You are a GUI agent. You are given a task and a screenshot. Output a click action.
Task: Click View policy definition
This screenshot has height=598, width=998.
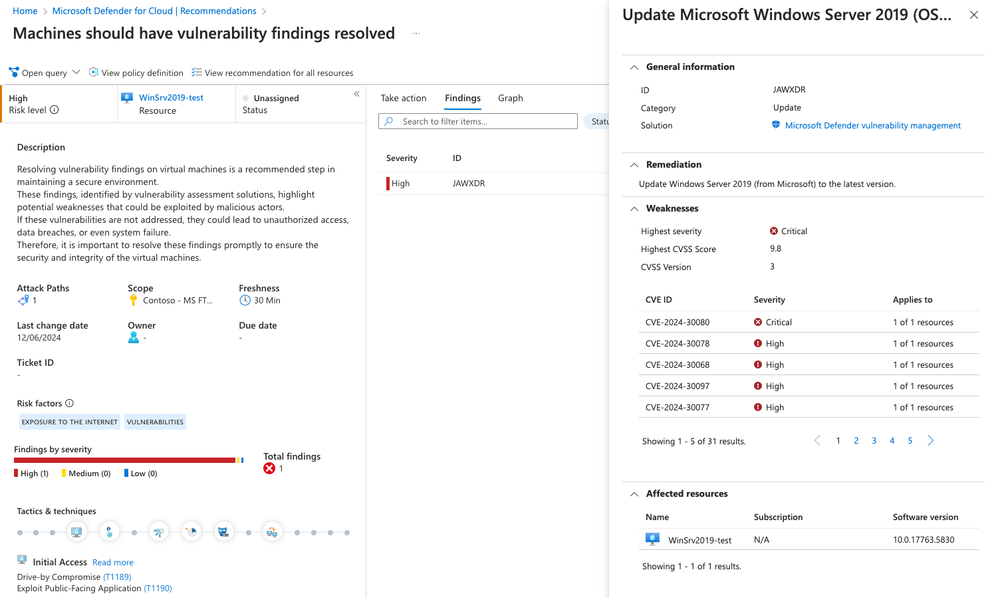136,73
